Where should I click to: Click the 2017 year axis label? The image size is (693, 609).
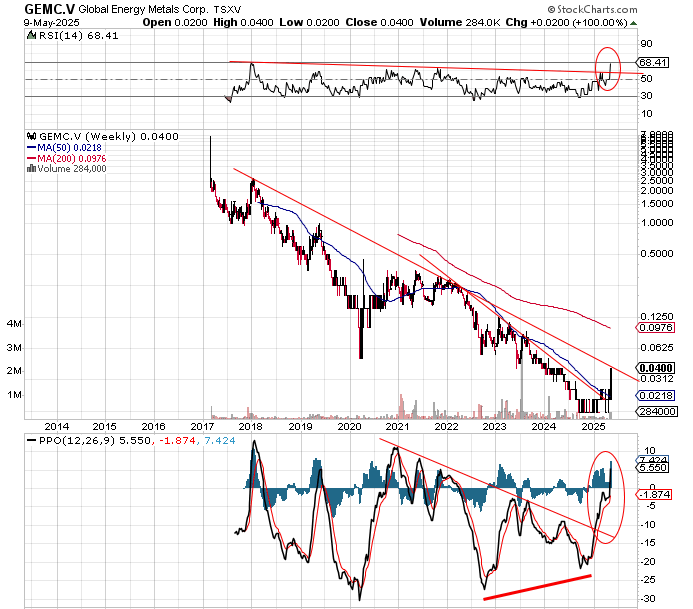(202, 426)
